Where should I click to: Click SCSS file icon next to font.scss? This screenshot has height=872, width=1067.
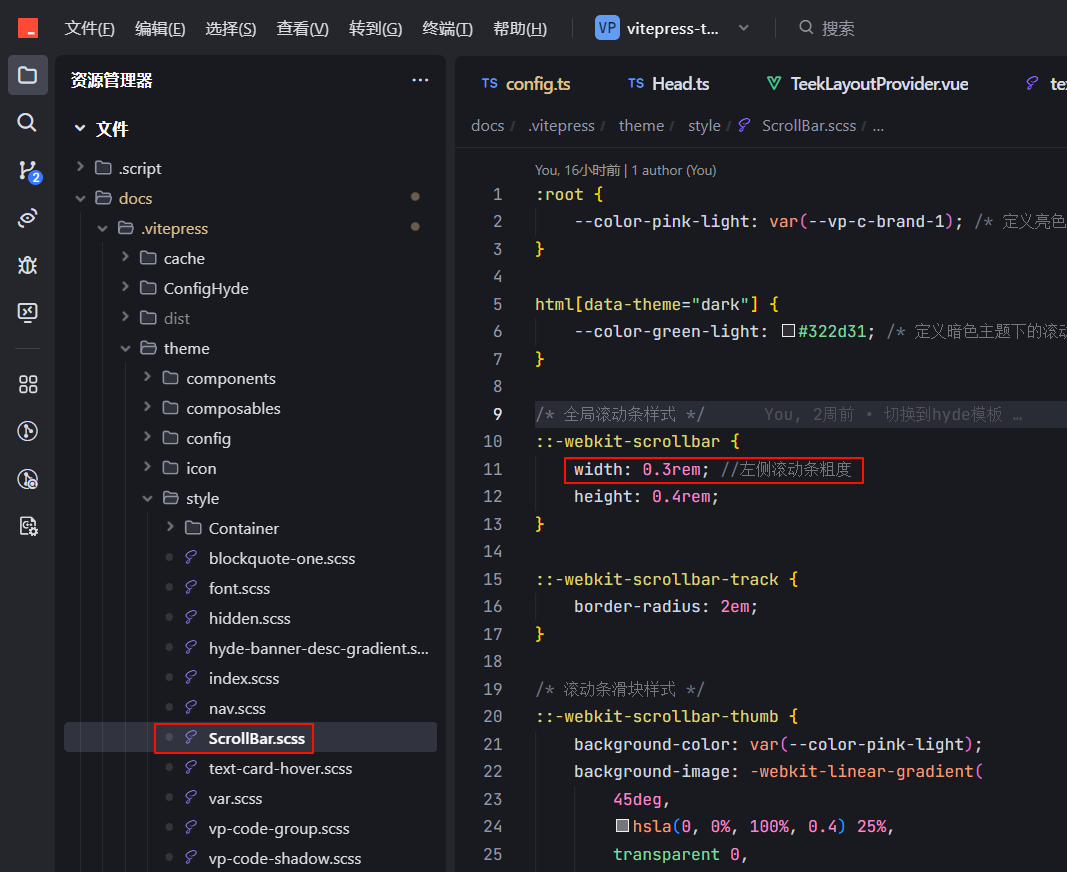191,587
